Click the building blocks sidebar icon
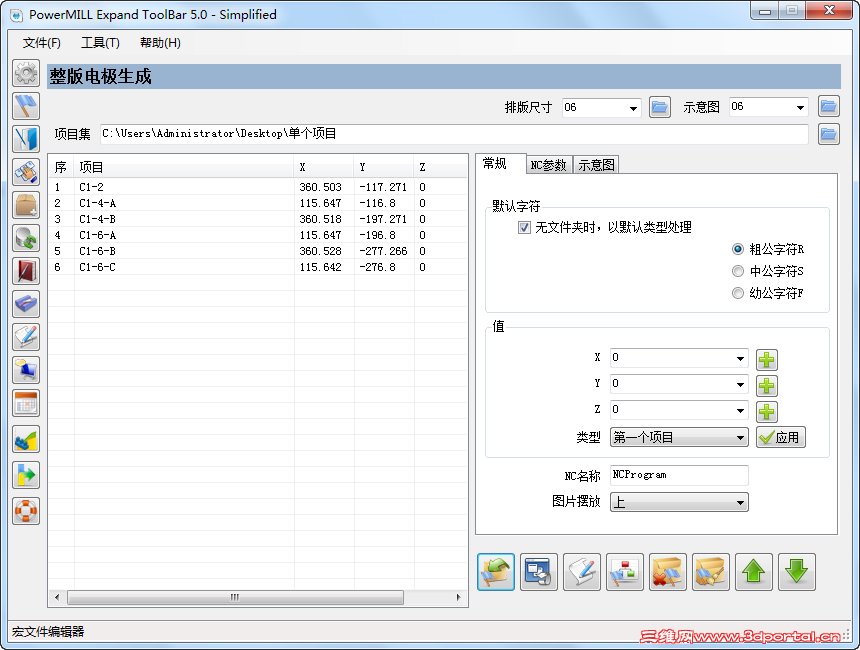Image resolution: width=860 pixels, height=650 pixels. (x=26, y=439)
